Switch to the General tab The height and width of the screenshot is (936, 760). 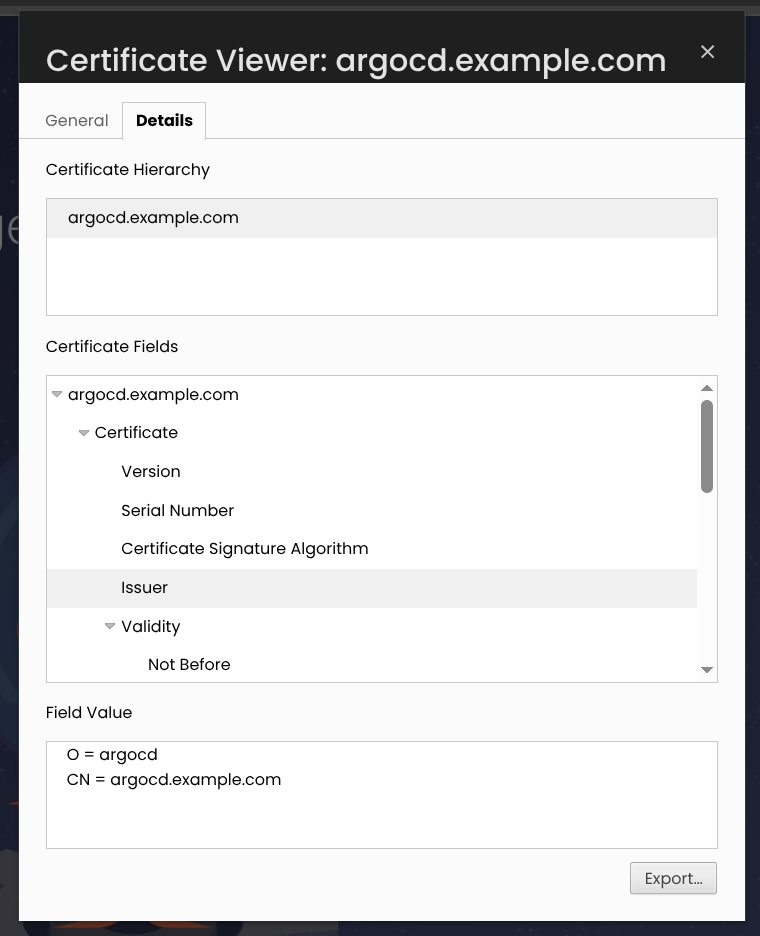(77, 121)
